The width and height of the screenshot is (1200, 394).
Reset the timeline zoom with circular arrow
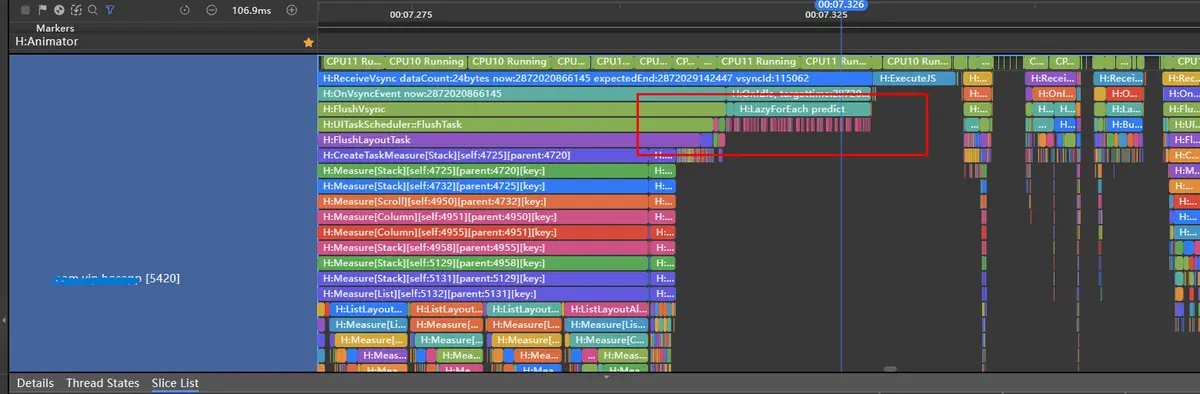coord(185,10)
